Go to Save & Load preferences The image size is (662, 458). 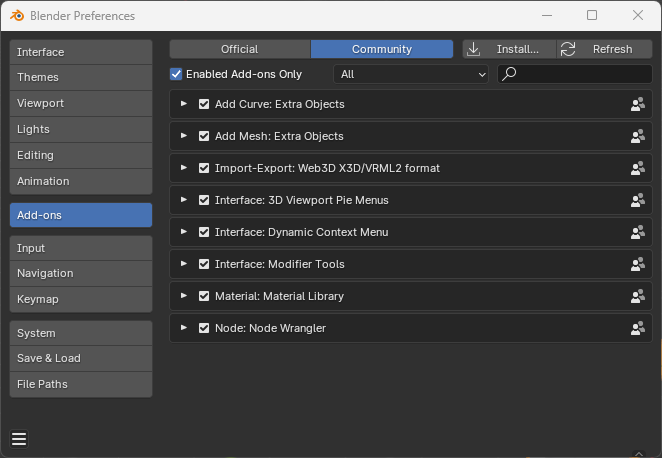(x=81, y=359)
